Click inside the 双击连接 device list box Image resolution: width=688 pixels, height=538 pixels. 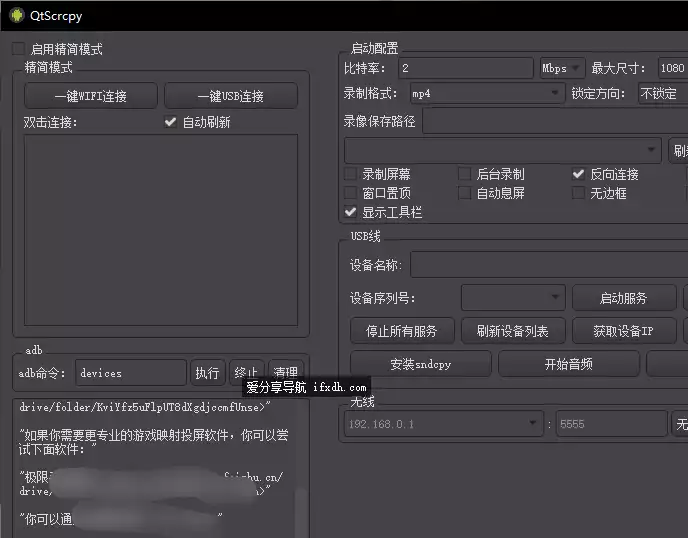[161, 230]
